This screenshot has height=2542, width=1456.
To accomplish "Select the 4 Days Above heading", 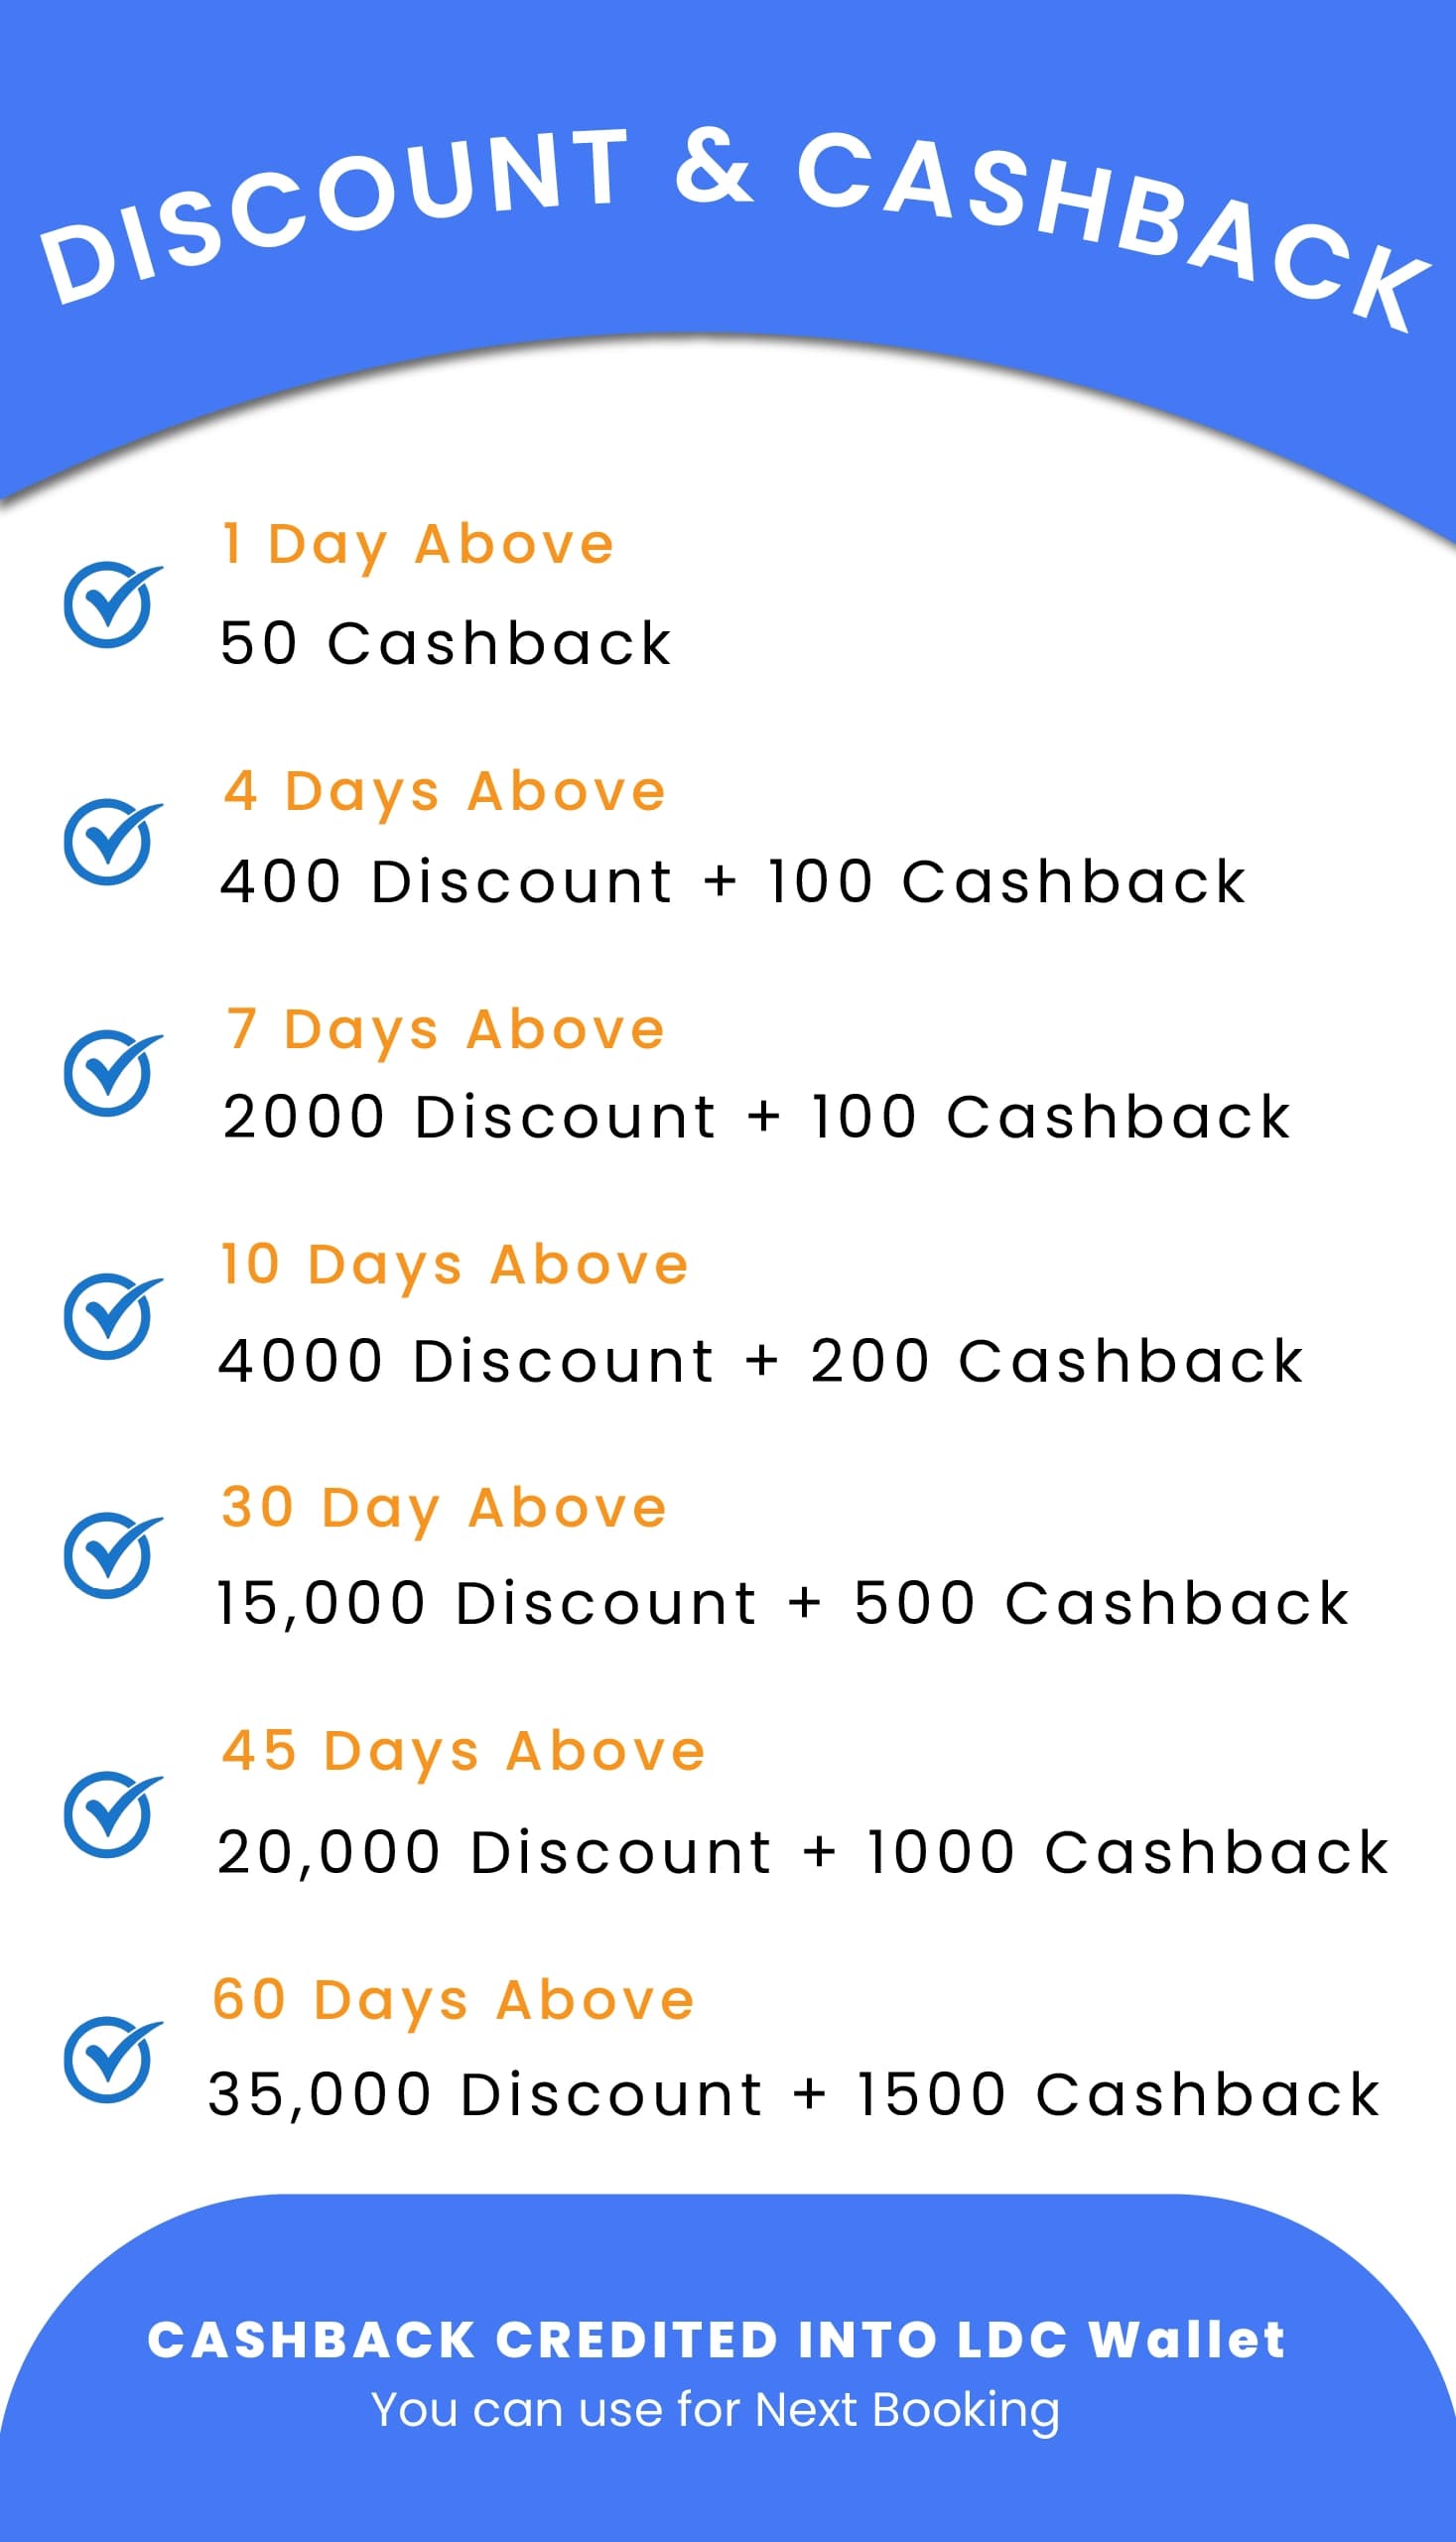I will 444,794.
